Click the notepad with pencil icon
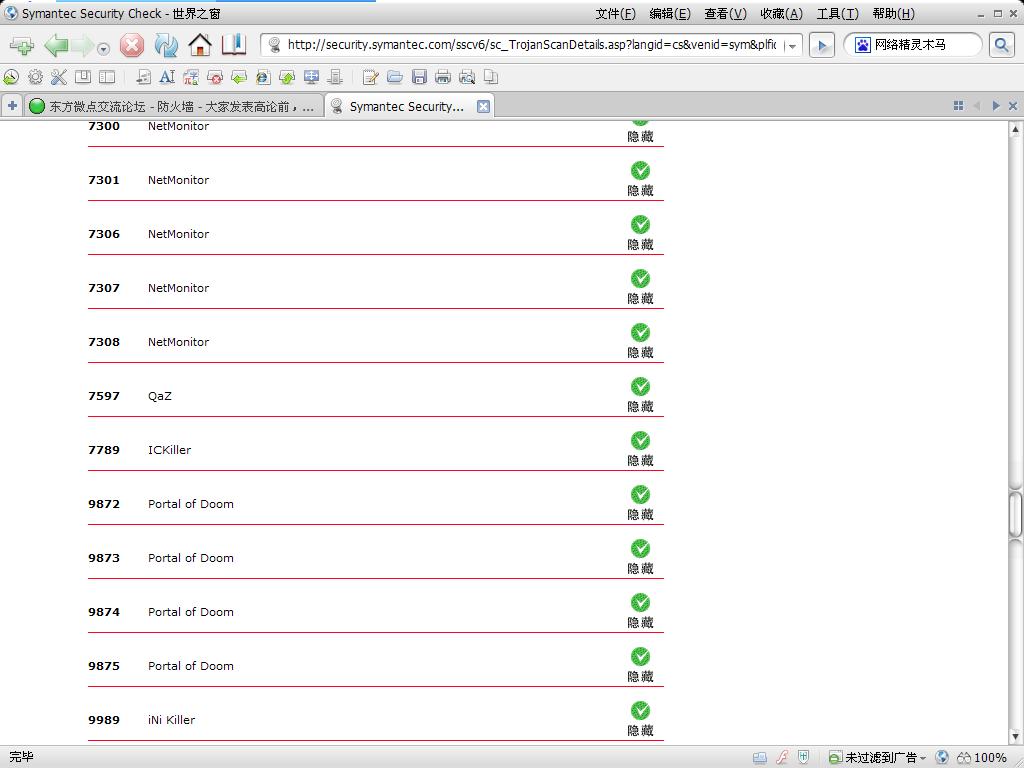The width and height of the screenshot is (1024, 768). [370, 77]
